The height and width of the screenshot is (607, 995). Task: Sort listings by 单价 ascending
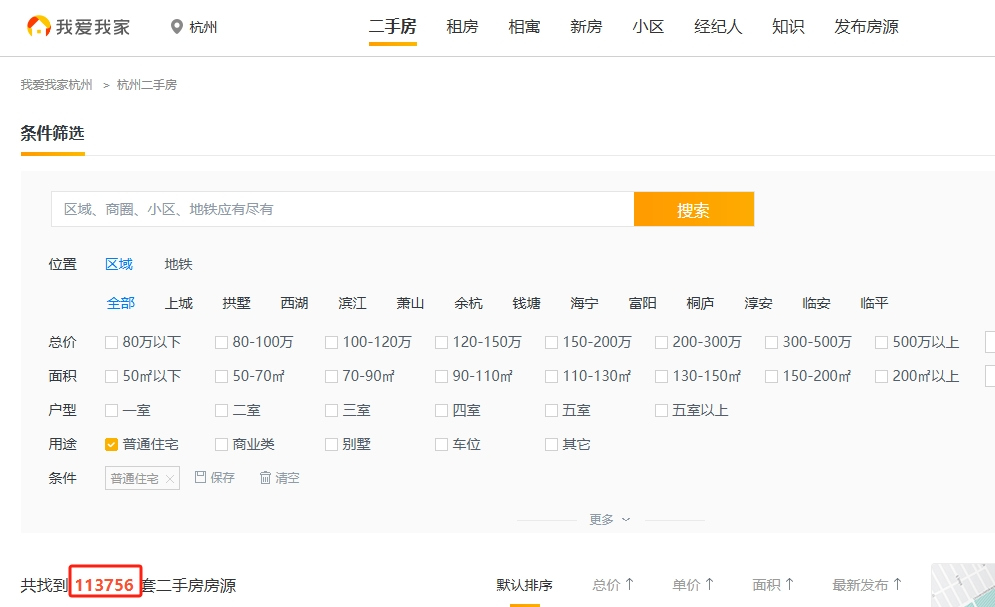pyautogui.click(x=693, y=585)
